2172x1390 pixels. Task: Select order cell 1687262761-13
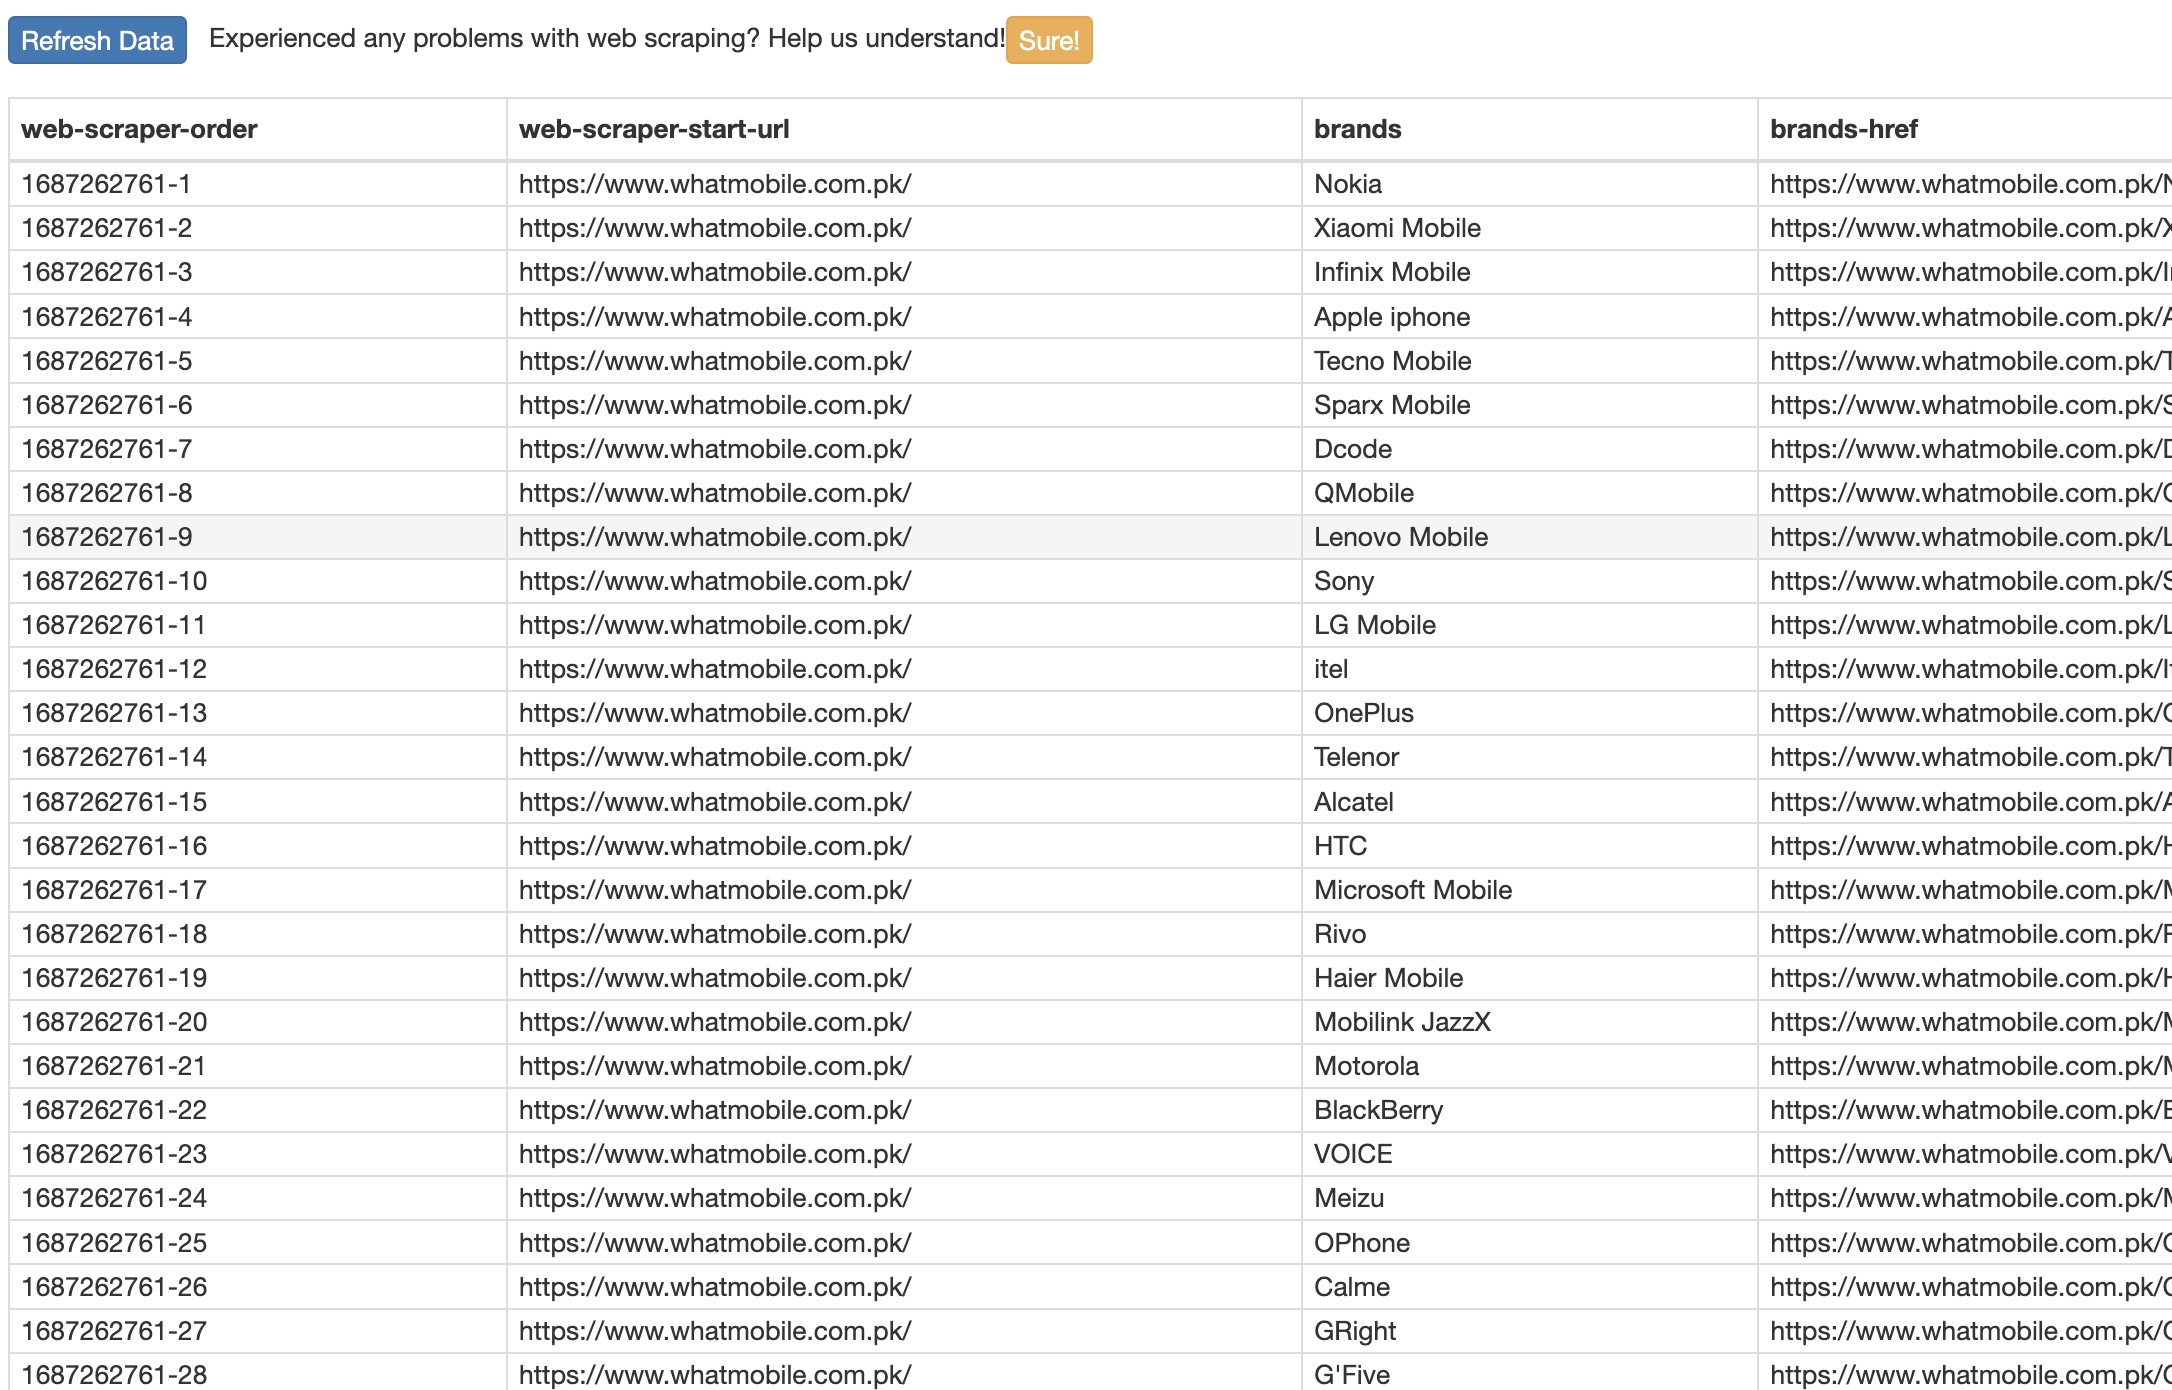258,713
